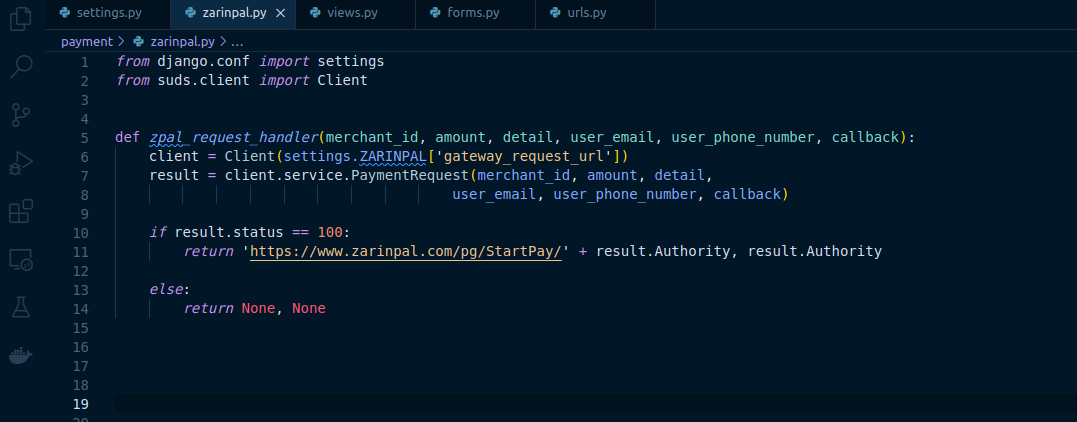
Task: Click the number 100 on line 10
Action: [330, 232]
